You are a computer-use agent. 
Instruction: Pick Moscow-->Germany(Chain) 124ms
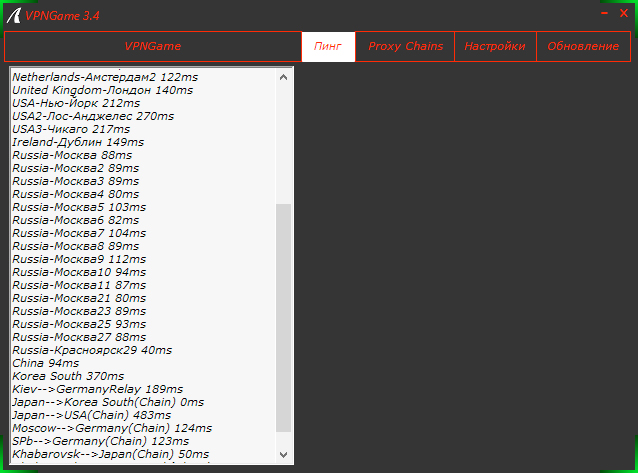[x=112, y=429]
